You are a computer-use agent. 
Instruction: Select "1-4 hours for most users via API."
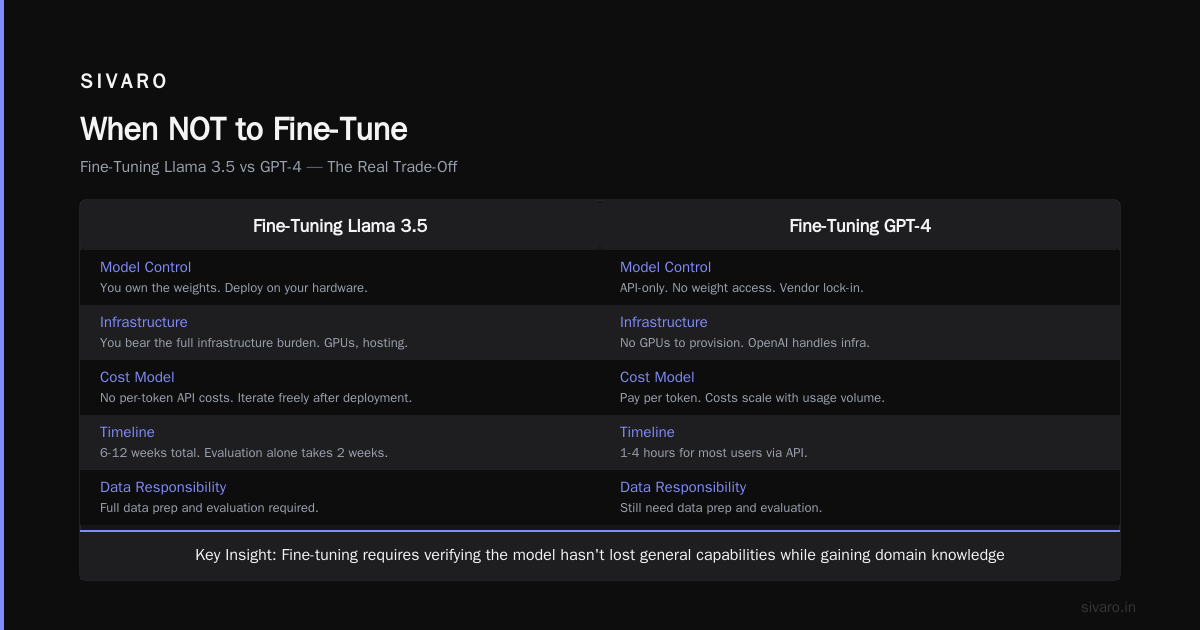point(713,453)
